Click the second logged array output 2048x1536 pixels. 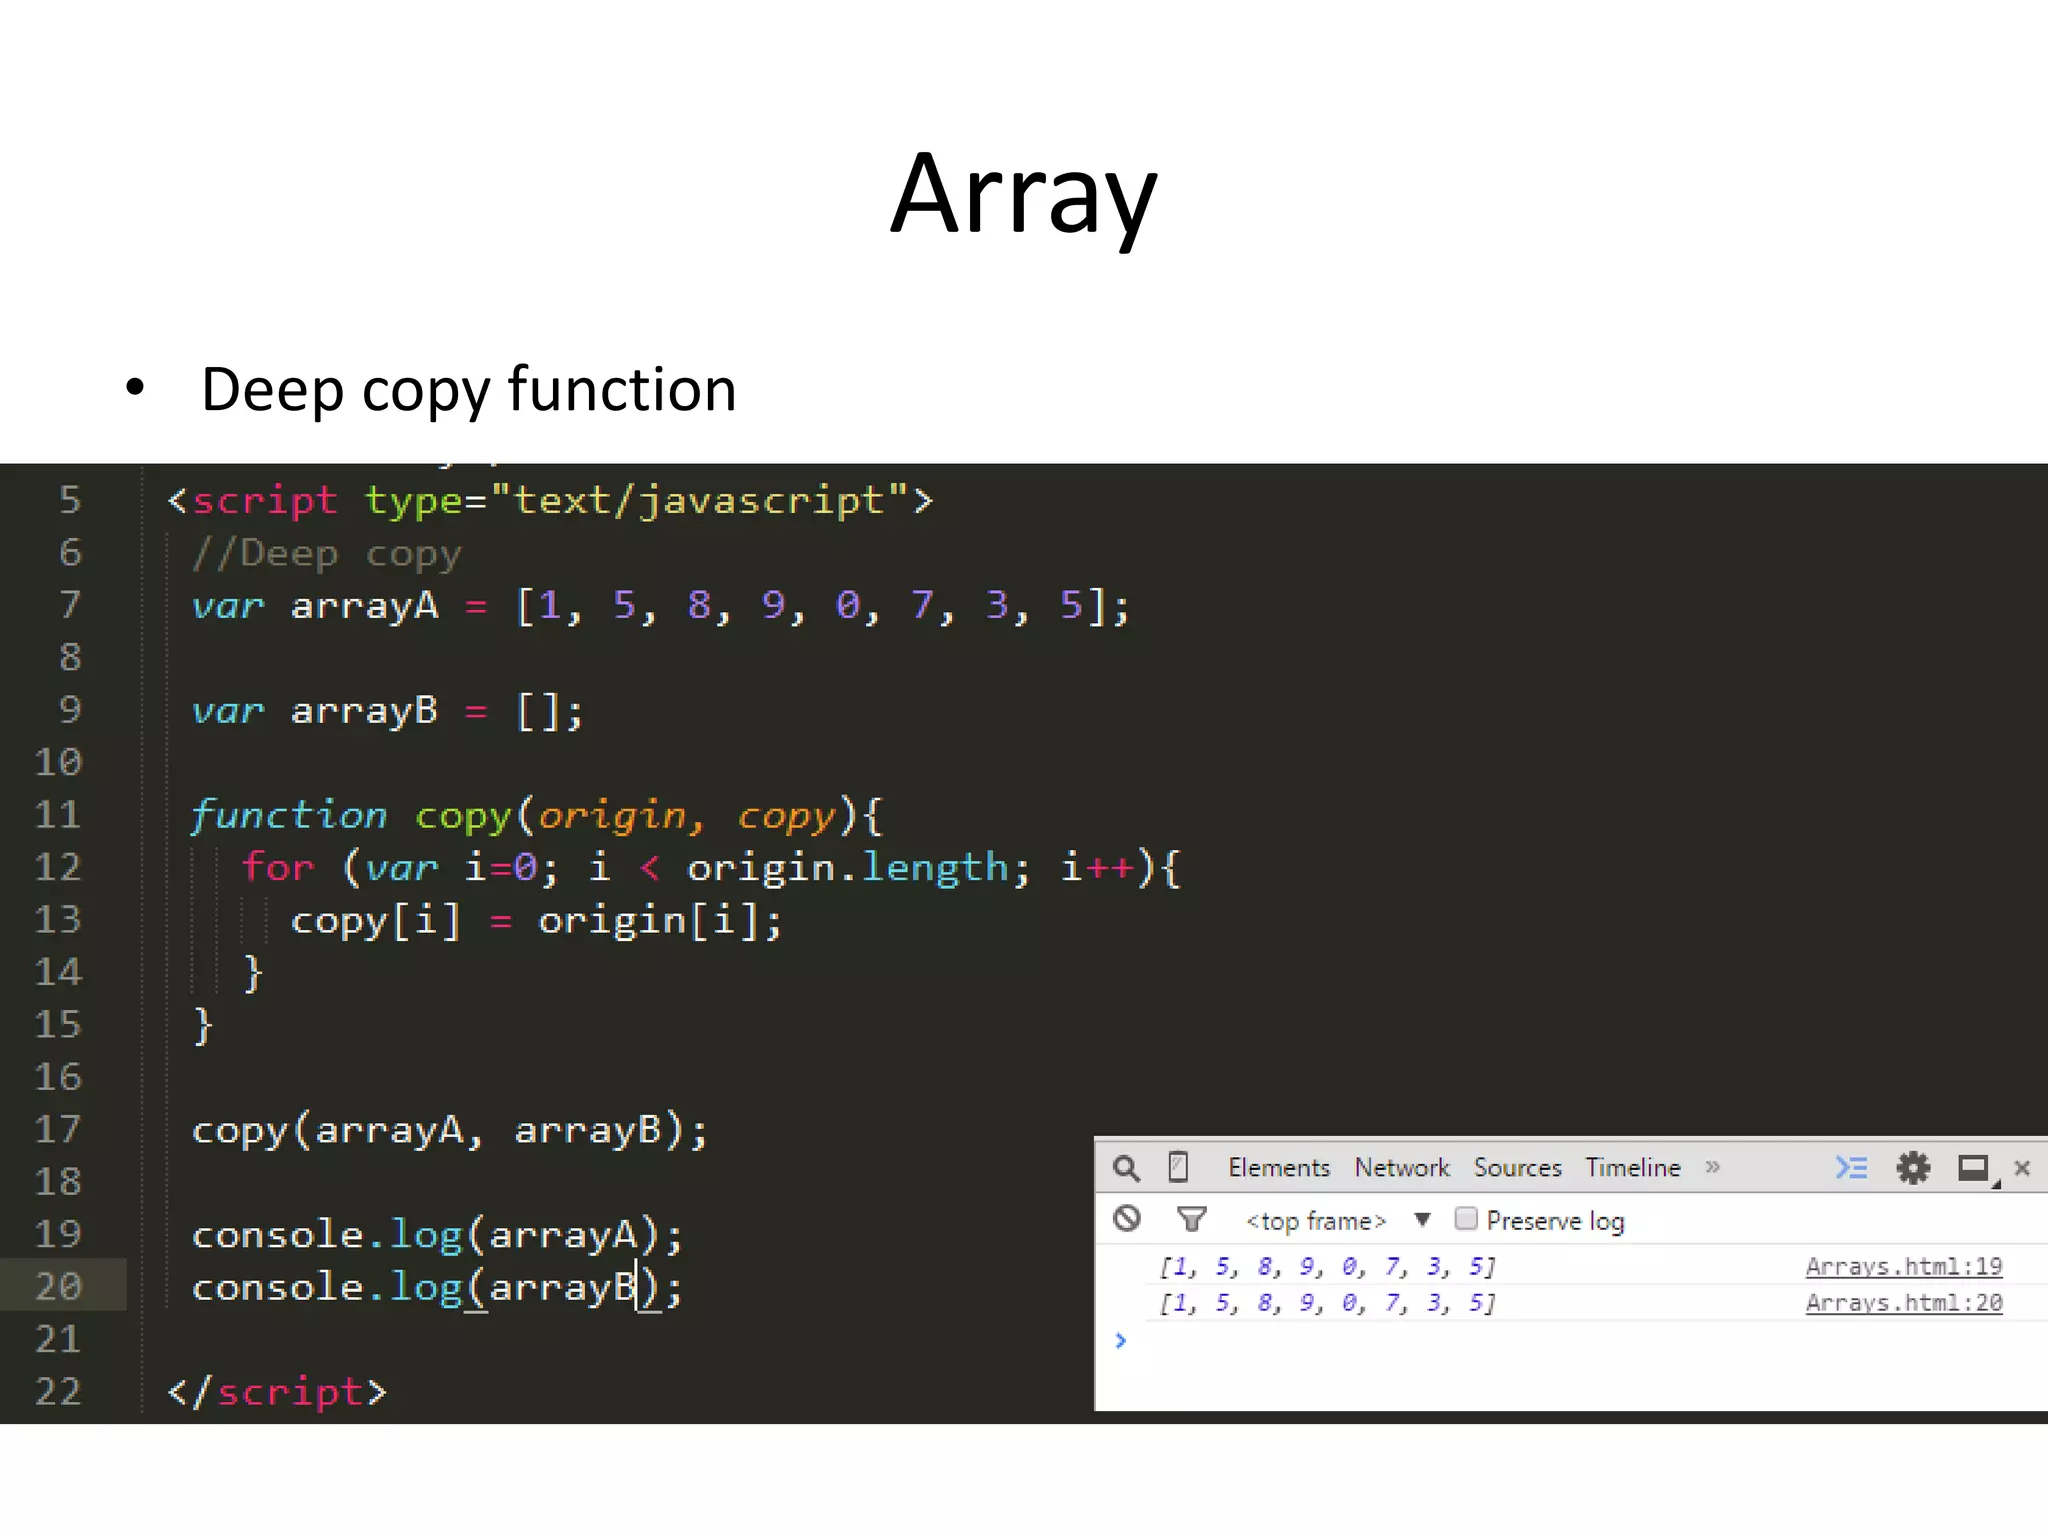point(1327,1303)
